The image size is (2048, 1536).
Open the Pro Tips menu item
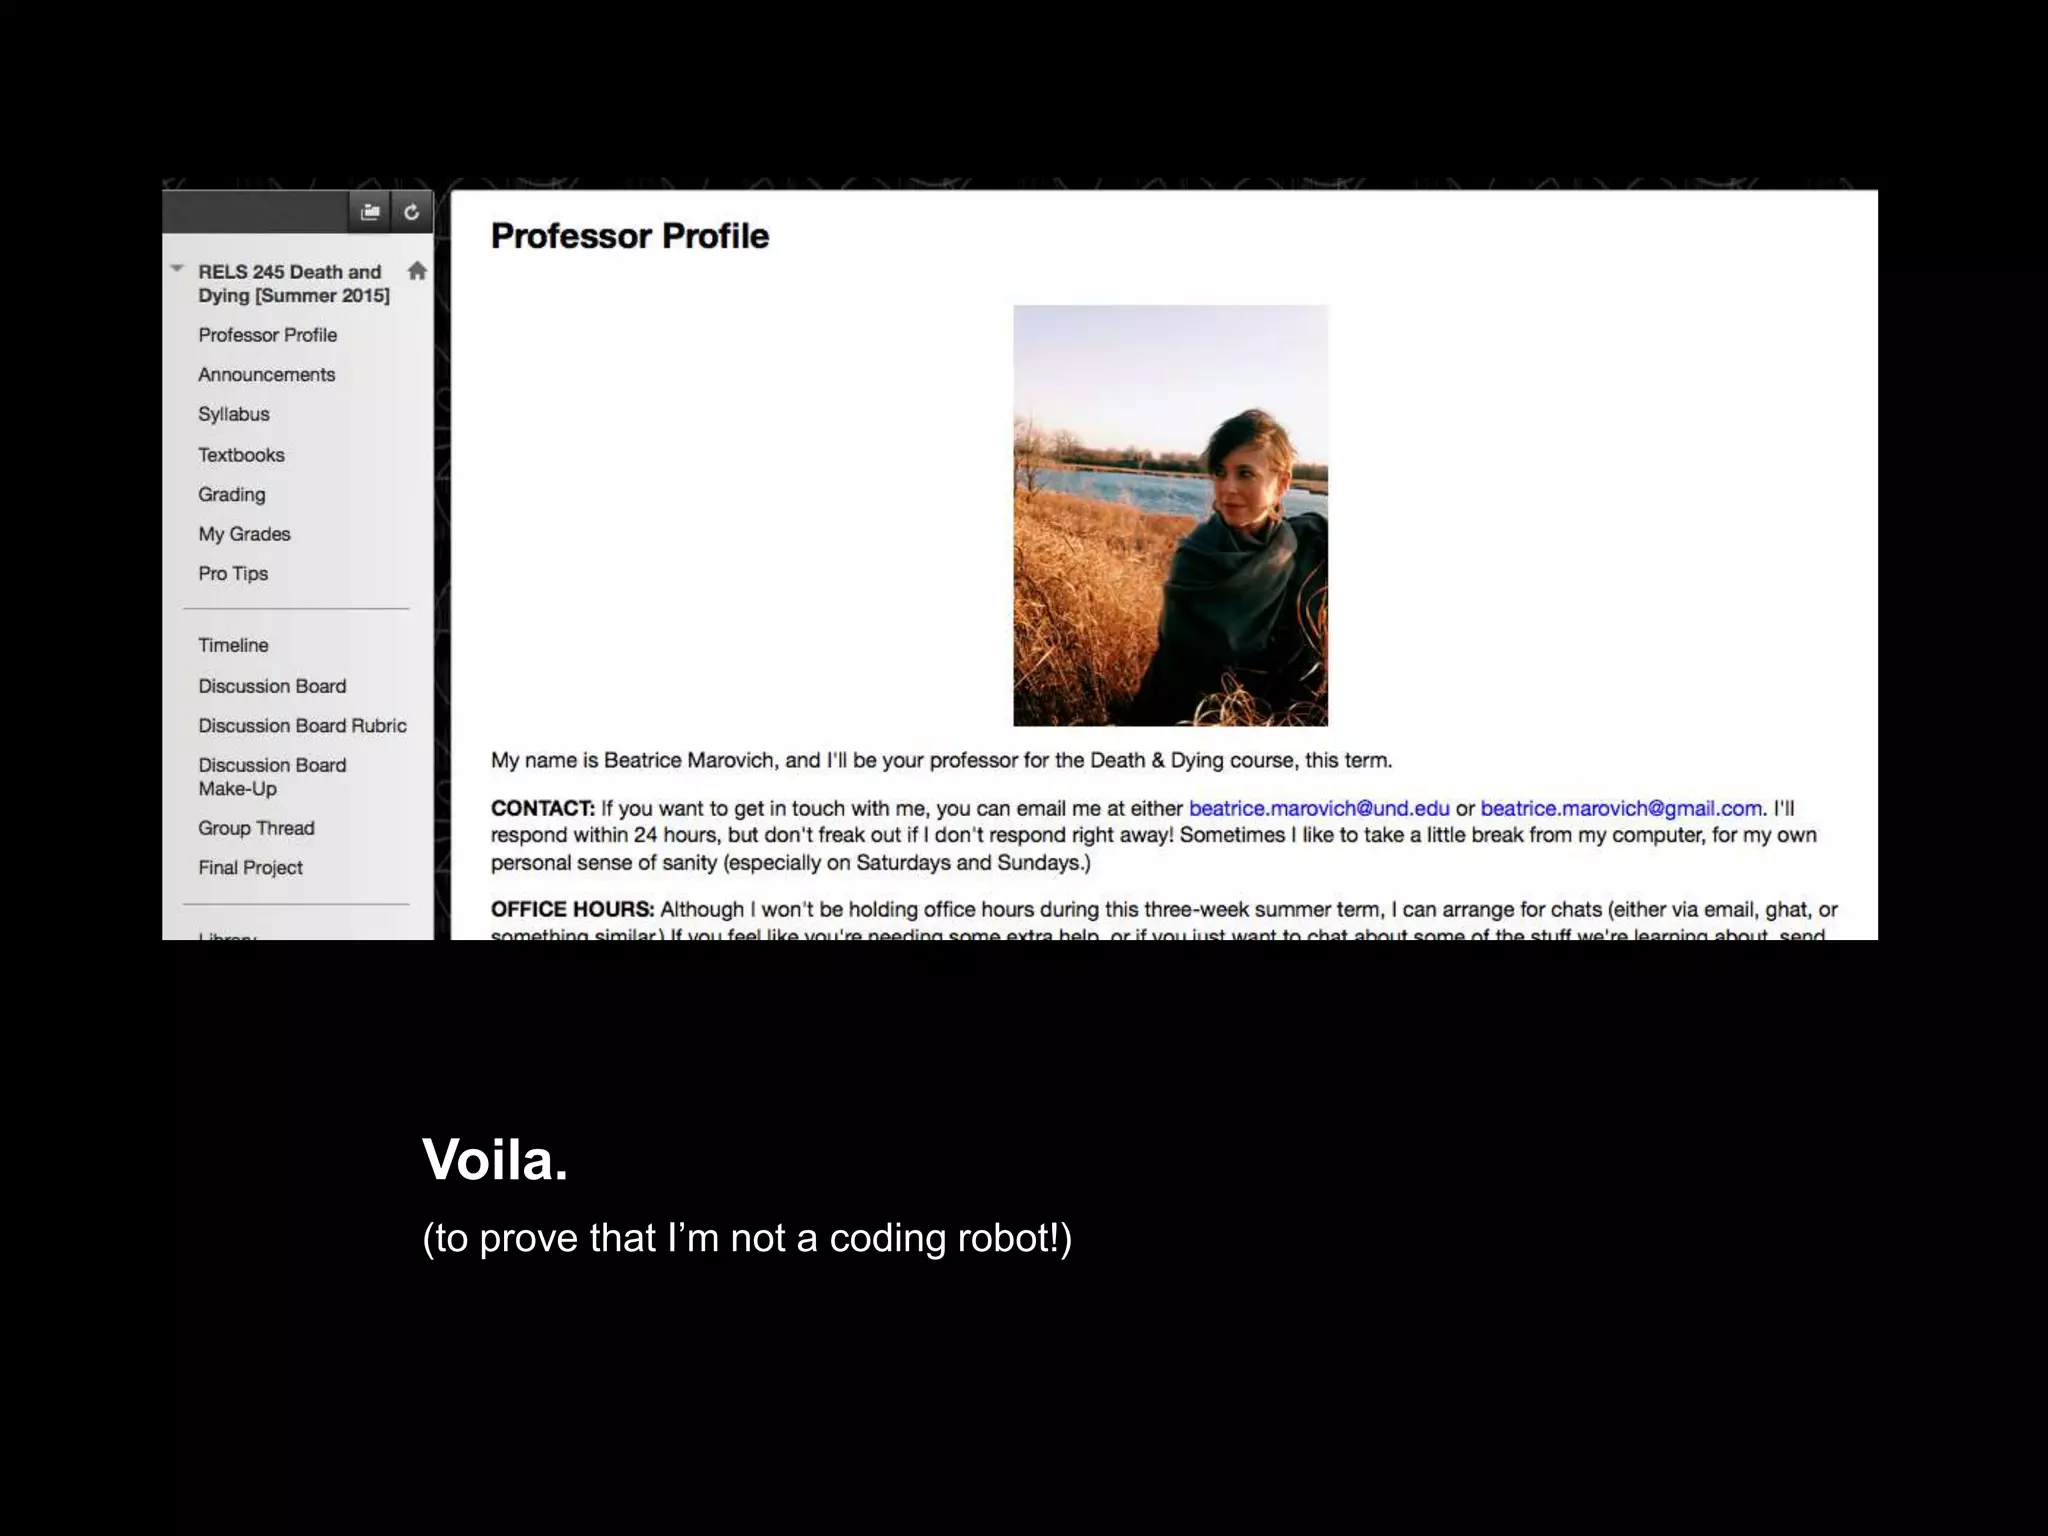point(232,574)
